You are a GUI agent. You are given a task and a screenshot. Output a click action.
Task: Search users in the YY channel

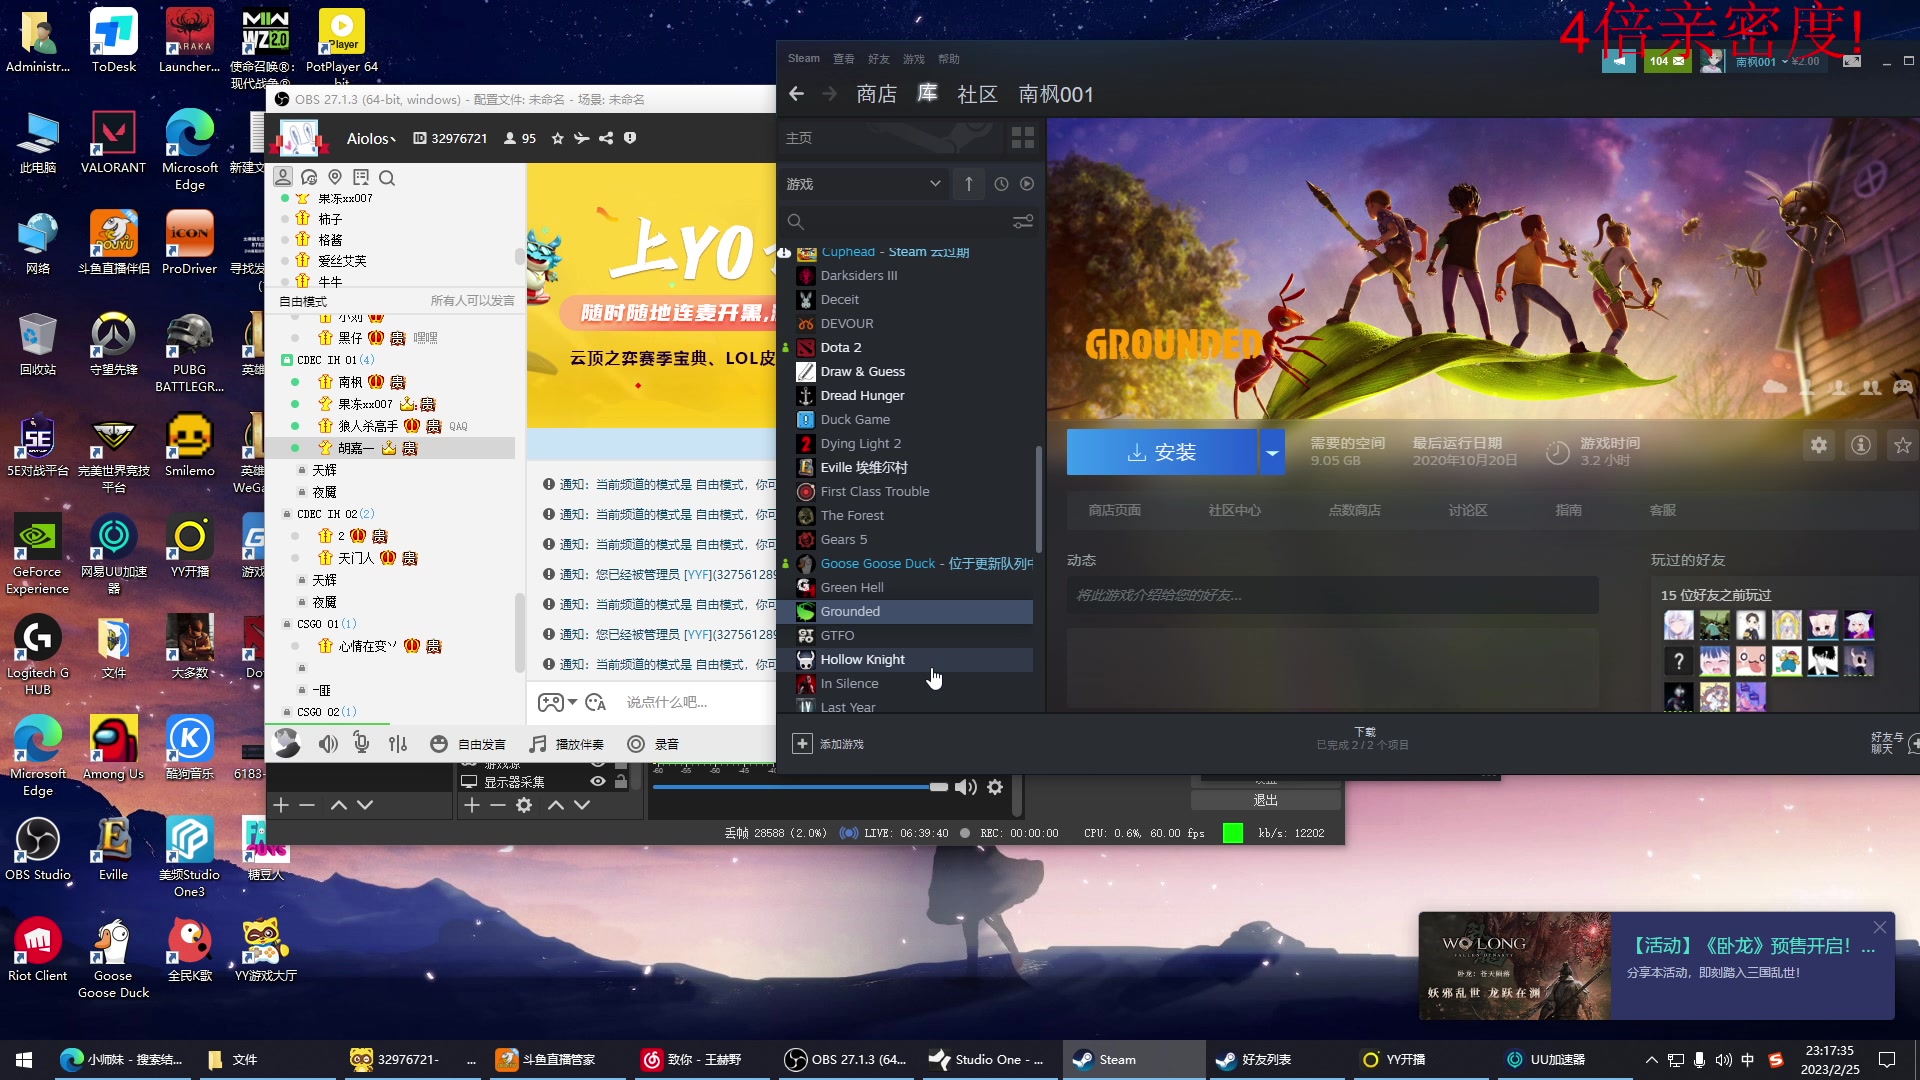(x=387, y=178)
